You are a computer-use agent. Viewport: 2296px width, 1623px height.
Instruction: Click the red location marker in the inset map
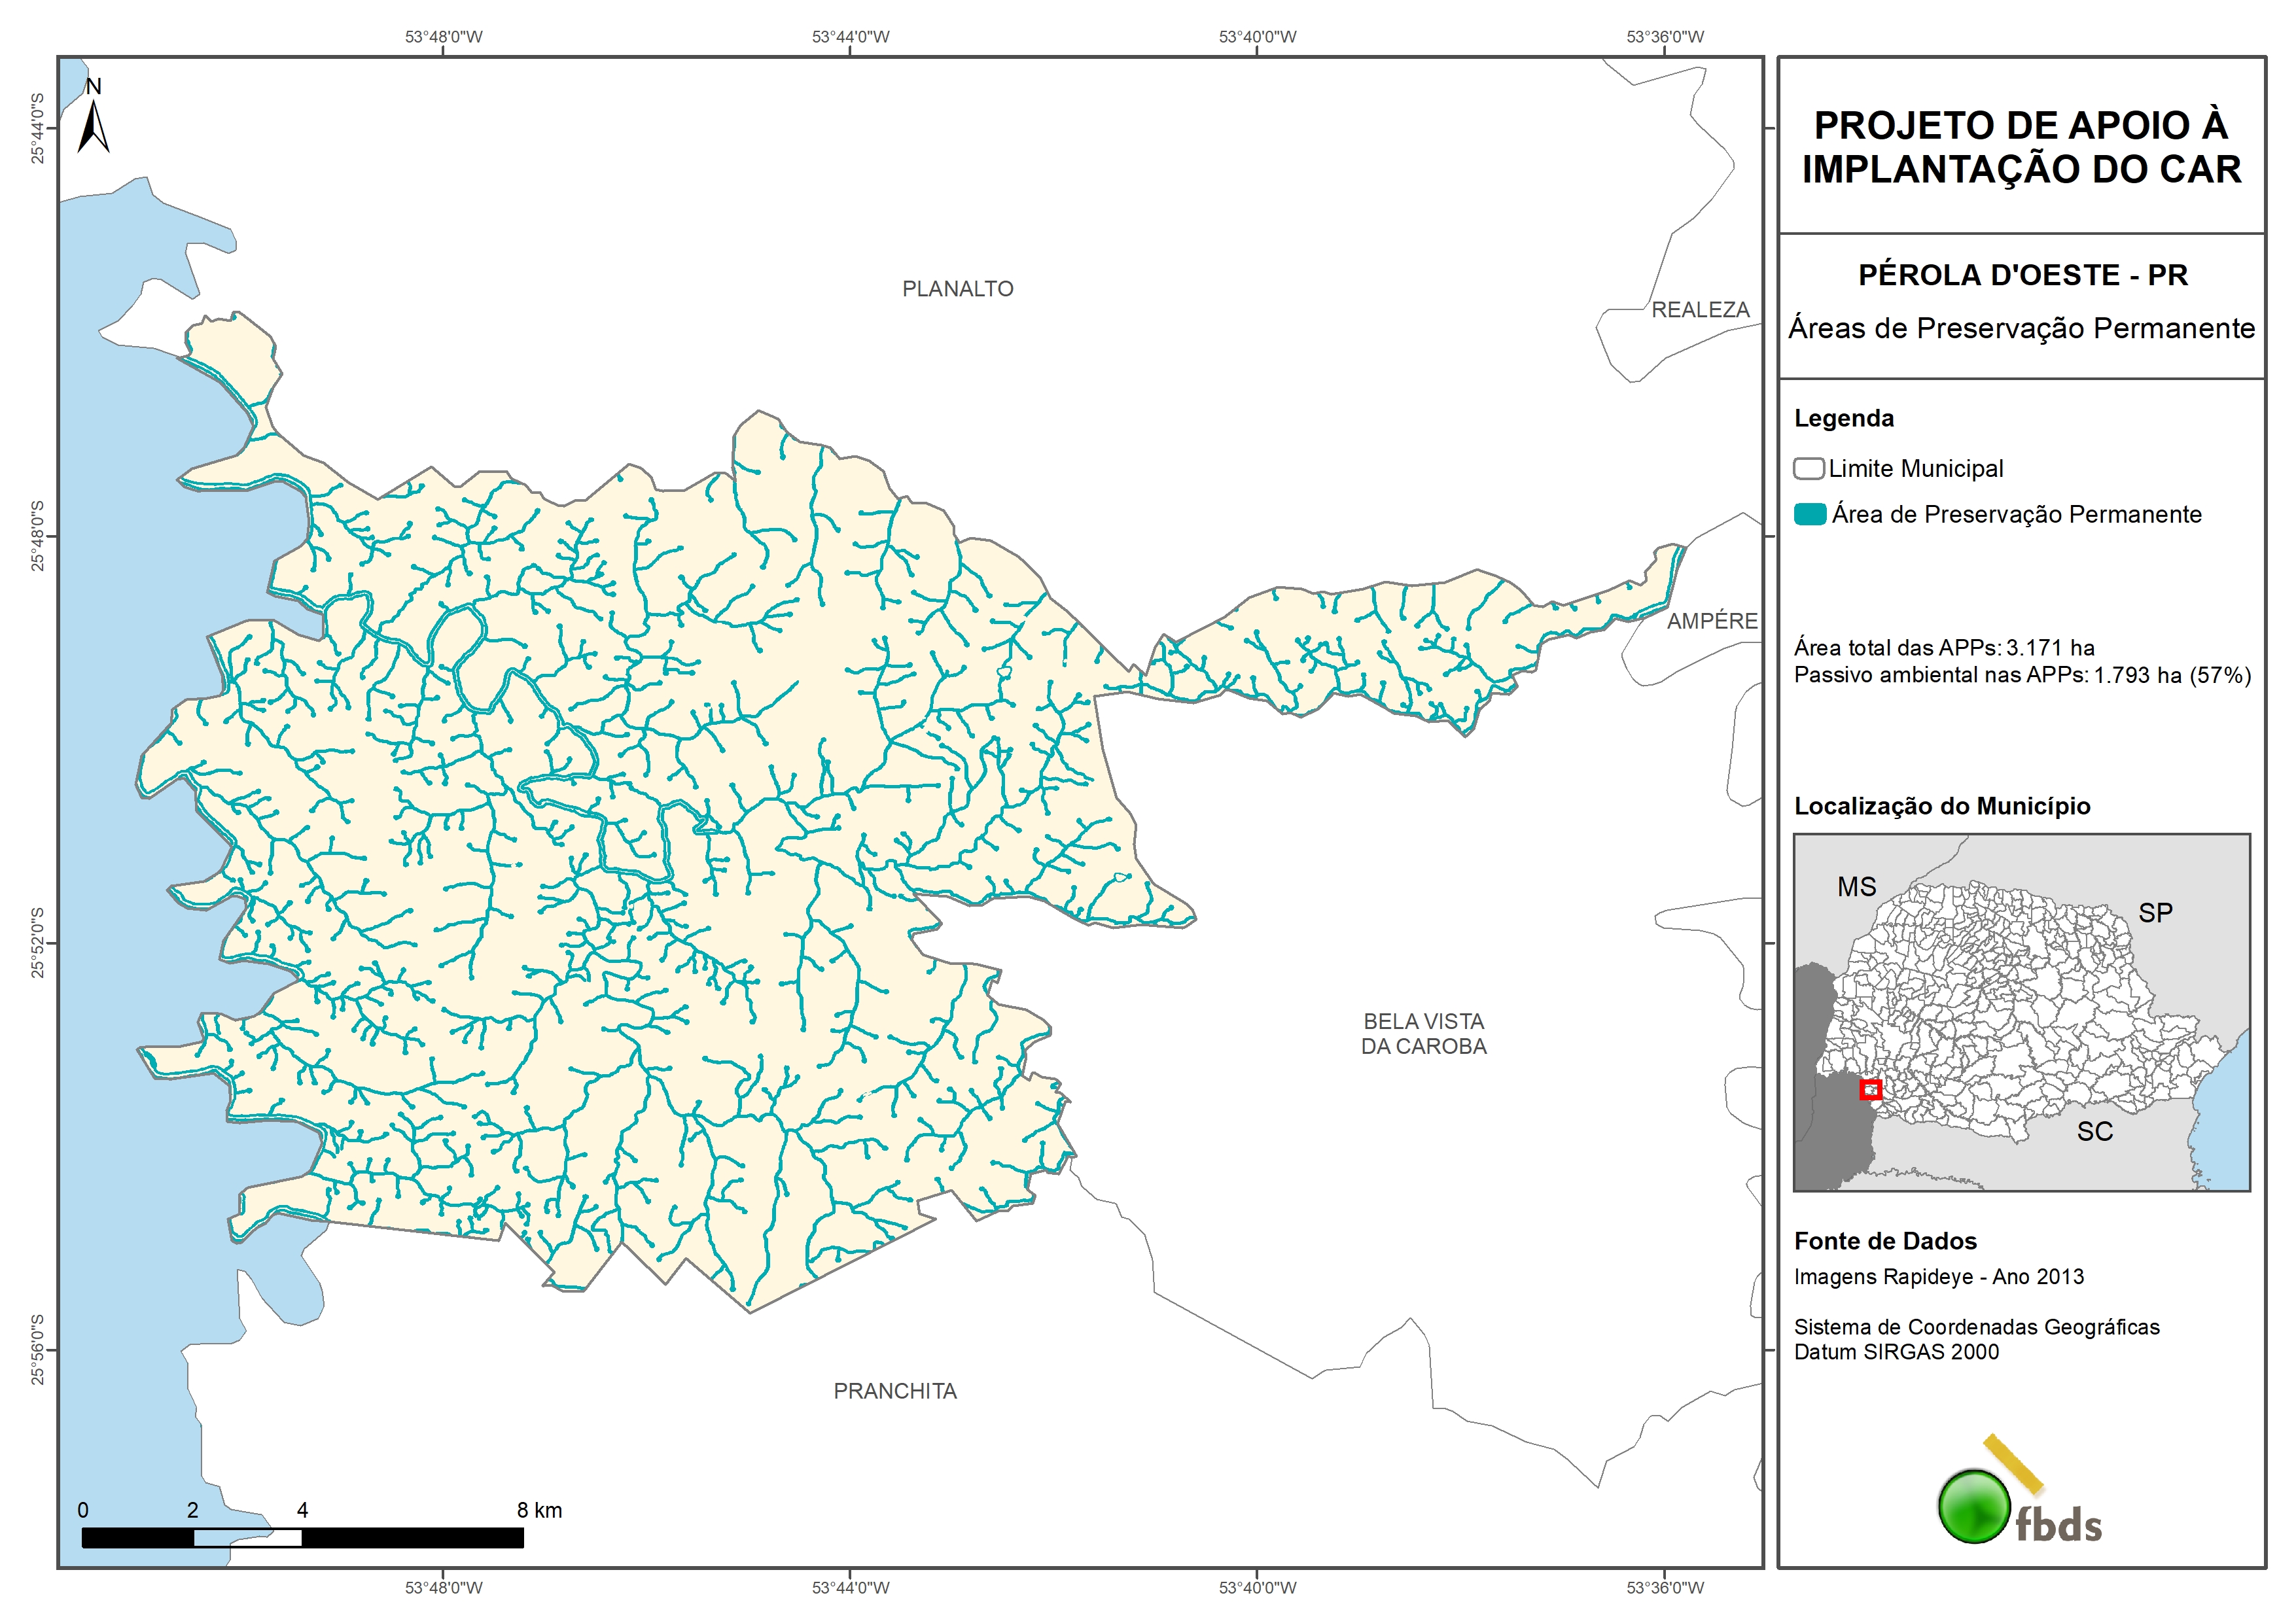click(1870, 1090)
